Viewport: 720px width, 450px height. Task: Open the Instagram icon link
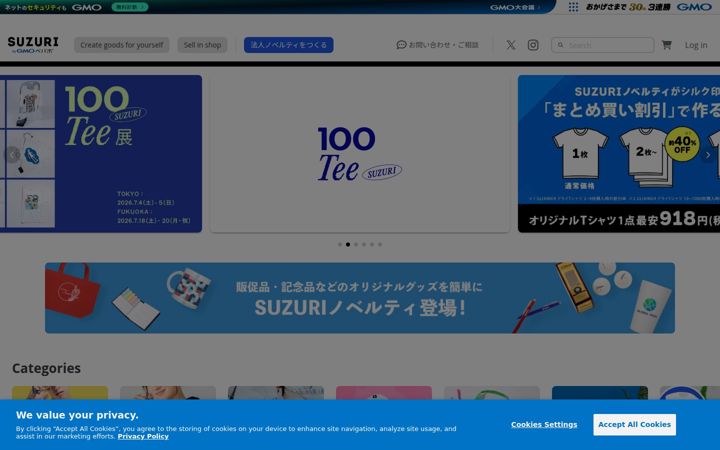(533, 45)
